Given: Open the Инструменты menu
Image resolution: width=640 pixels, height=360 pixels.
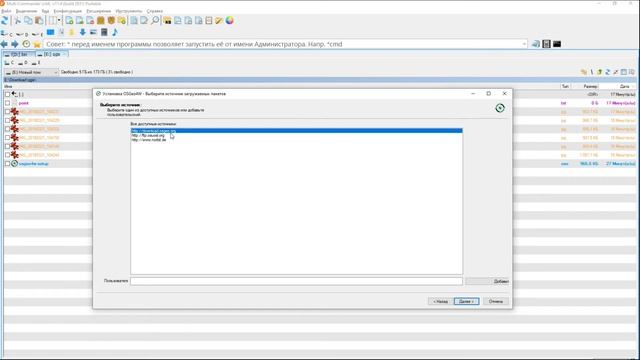Looking at the screenshot, I should pyautogui.click(x=129, y=11).
